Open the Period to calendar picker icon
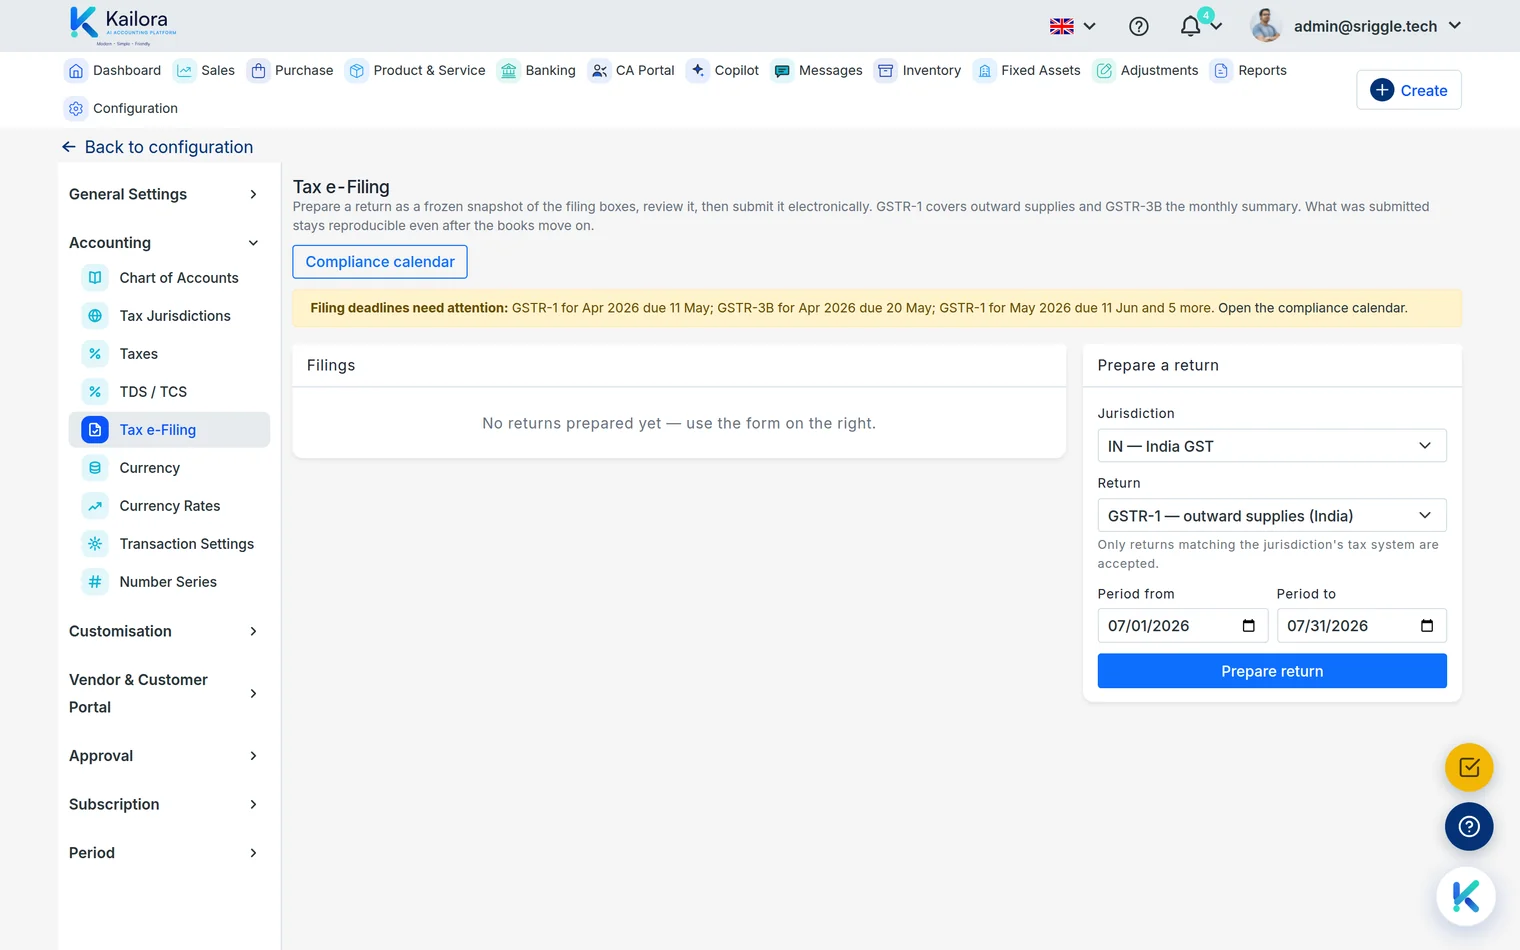 1427,626
